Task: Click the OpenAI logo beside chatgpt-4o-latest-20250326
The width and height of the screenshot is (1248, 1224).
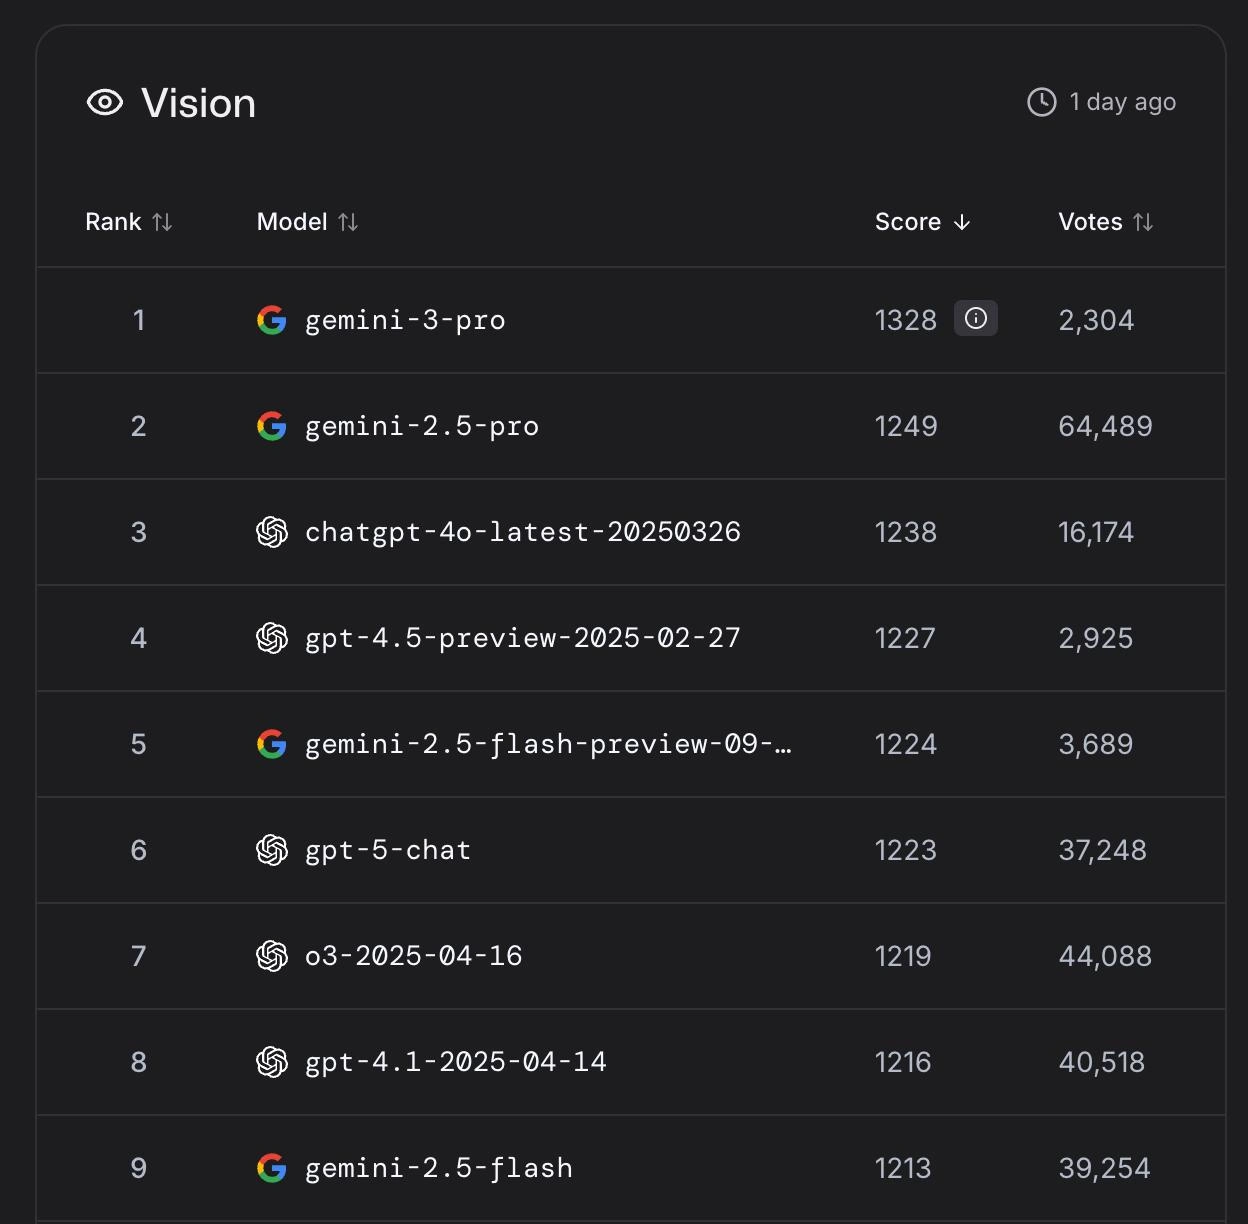Action: [x=272, y=532]
